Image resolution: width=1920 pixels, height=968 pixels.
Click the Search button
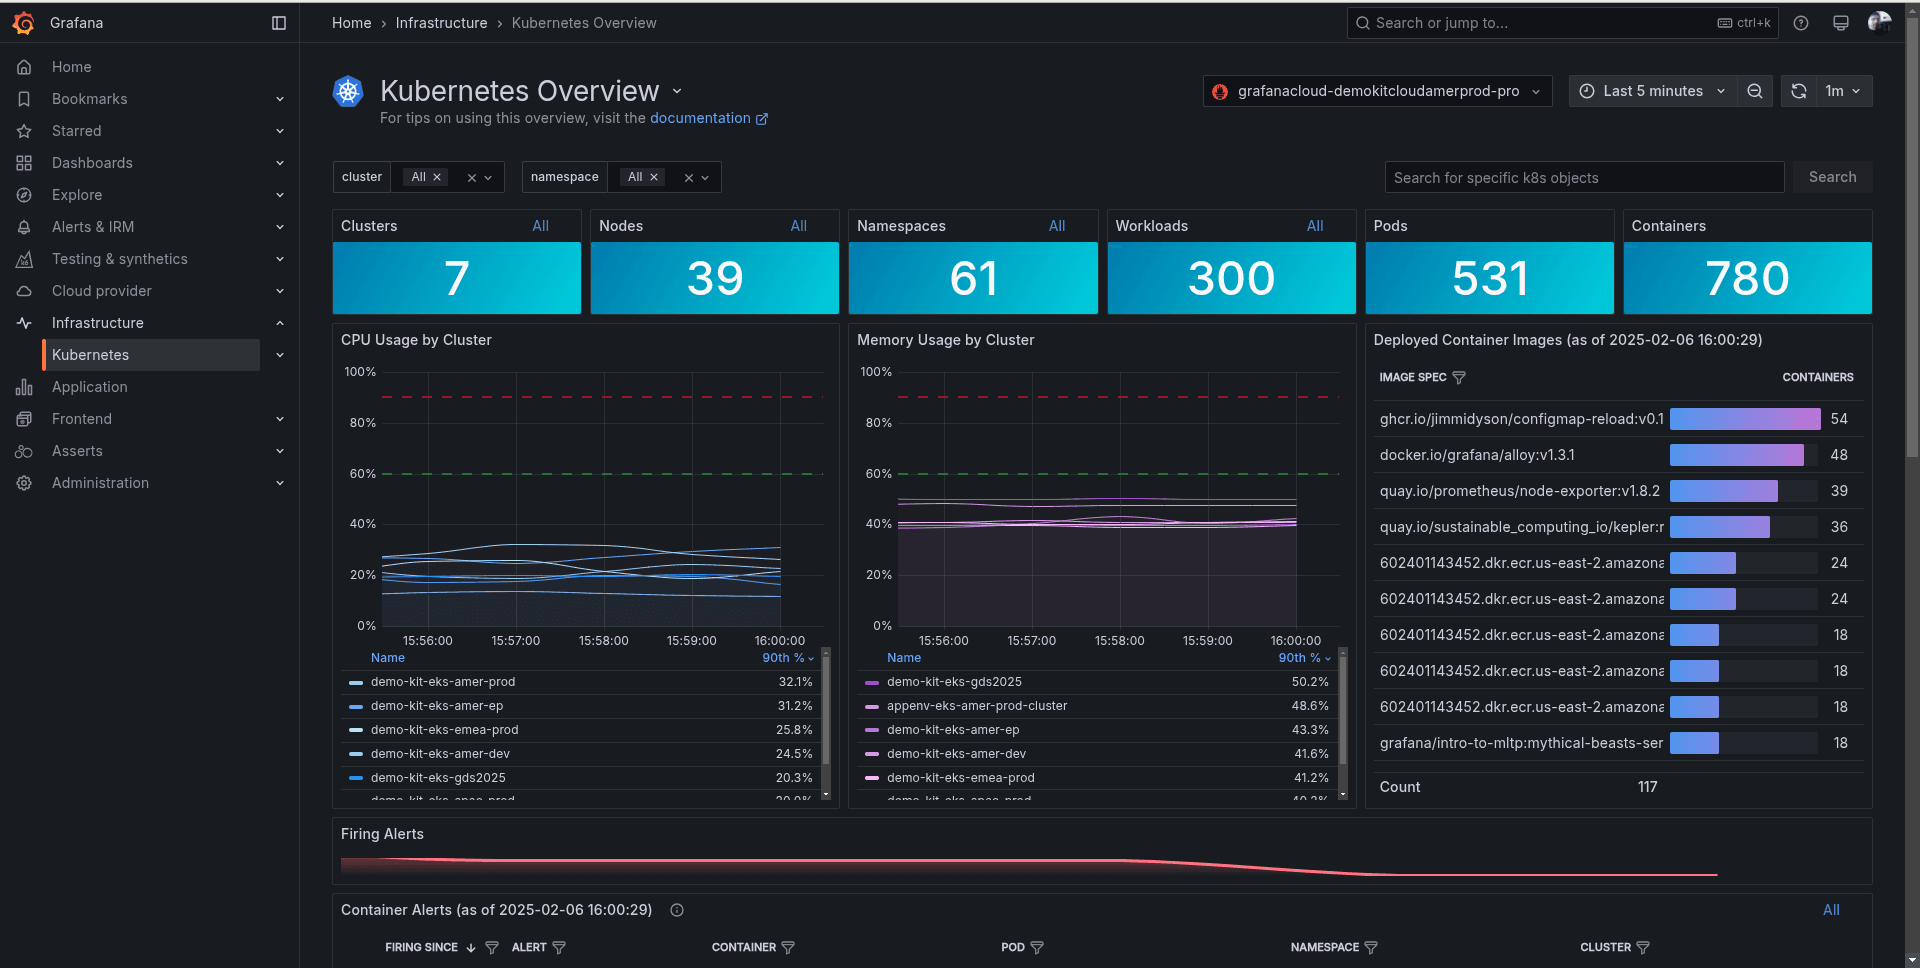pyautogui.click(x=1832, y=177)
